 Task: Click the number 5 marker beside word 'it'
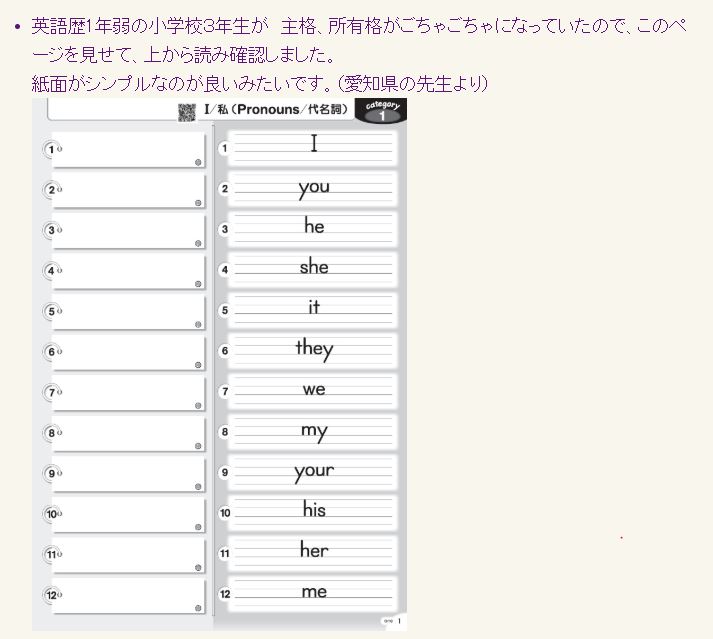225,310
